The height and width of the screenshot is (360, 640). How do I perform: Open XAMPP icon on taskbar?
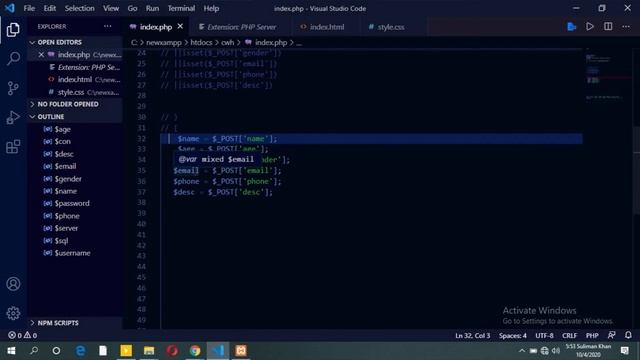point(241,351)
